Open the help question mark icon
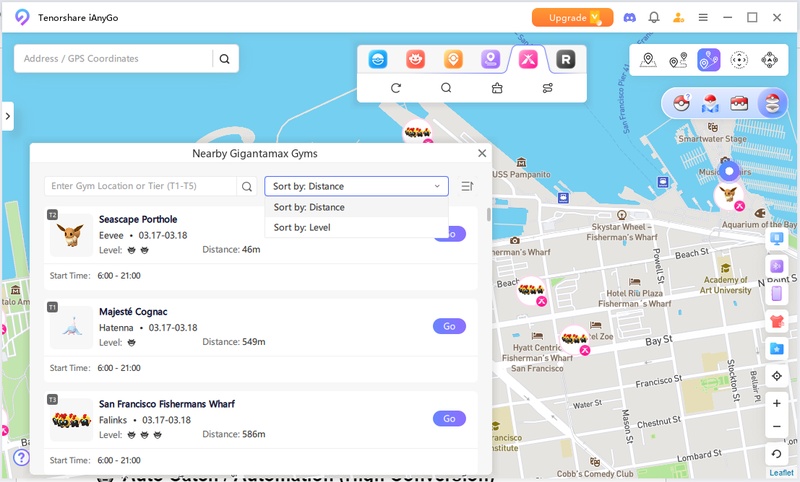Screen dimensions: 800x482 (x=21, y=458)
